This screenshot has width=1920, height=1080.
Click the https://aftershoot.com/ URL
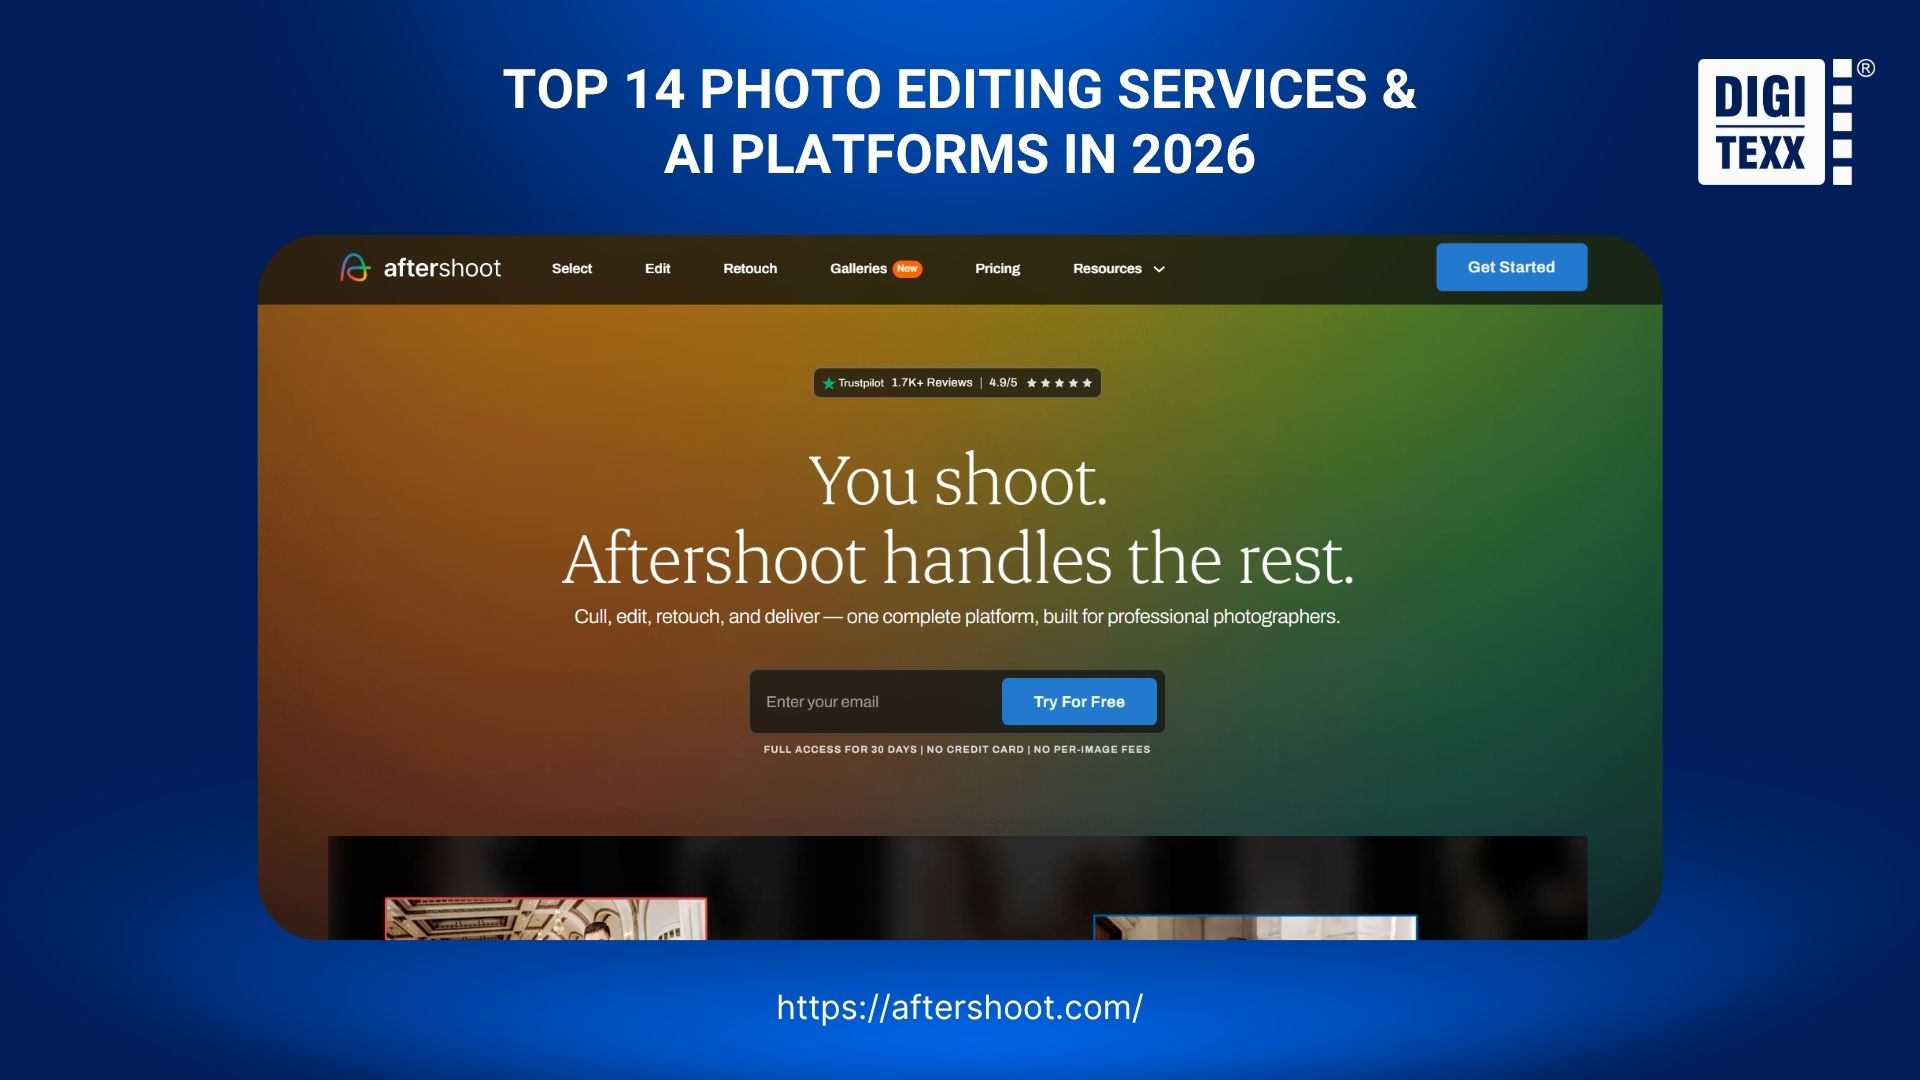click(960, 1007)
